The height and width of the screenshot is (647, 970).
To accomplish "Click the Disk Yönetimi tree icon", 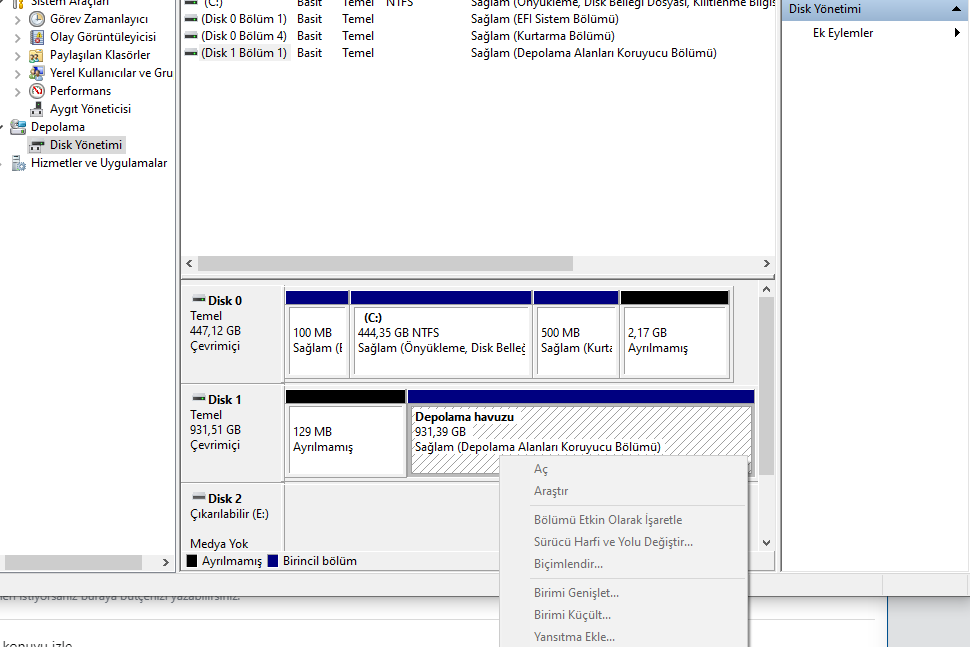I will click(x=37, y=145).
